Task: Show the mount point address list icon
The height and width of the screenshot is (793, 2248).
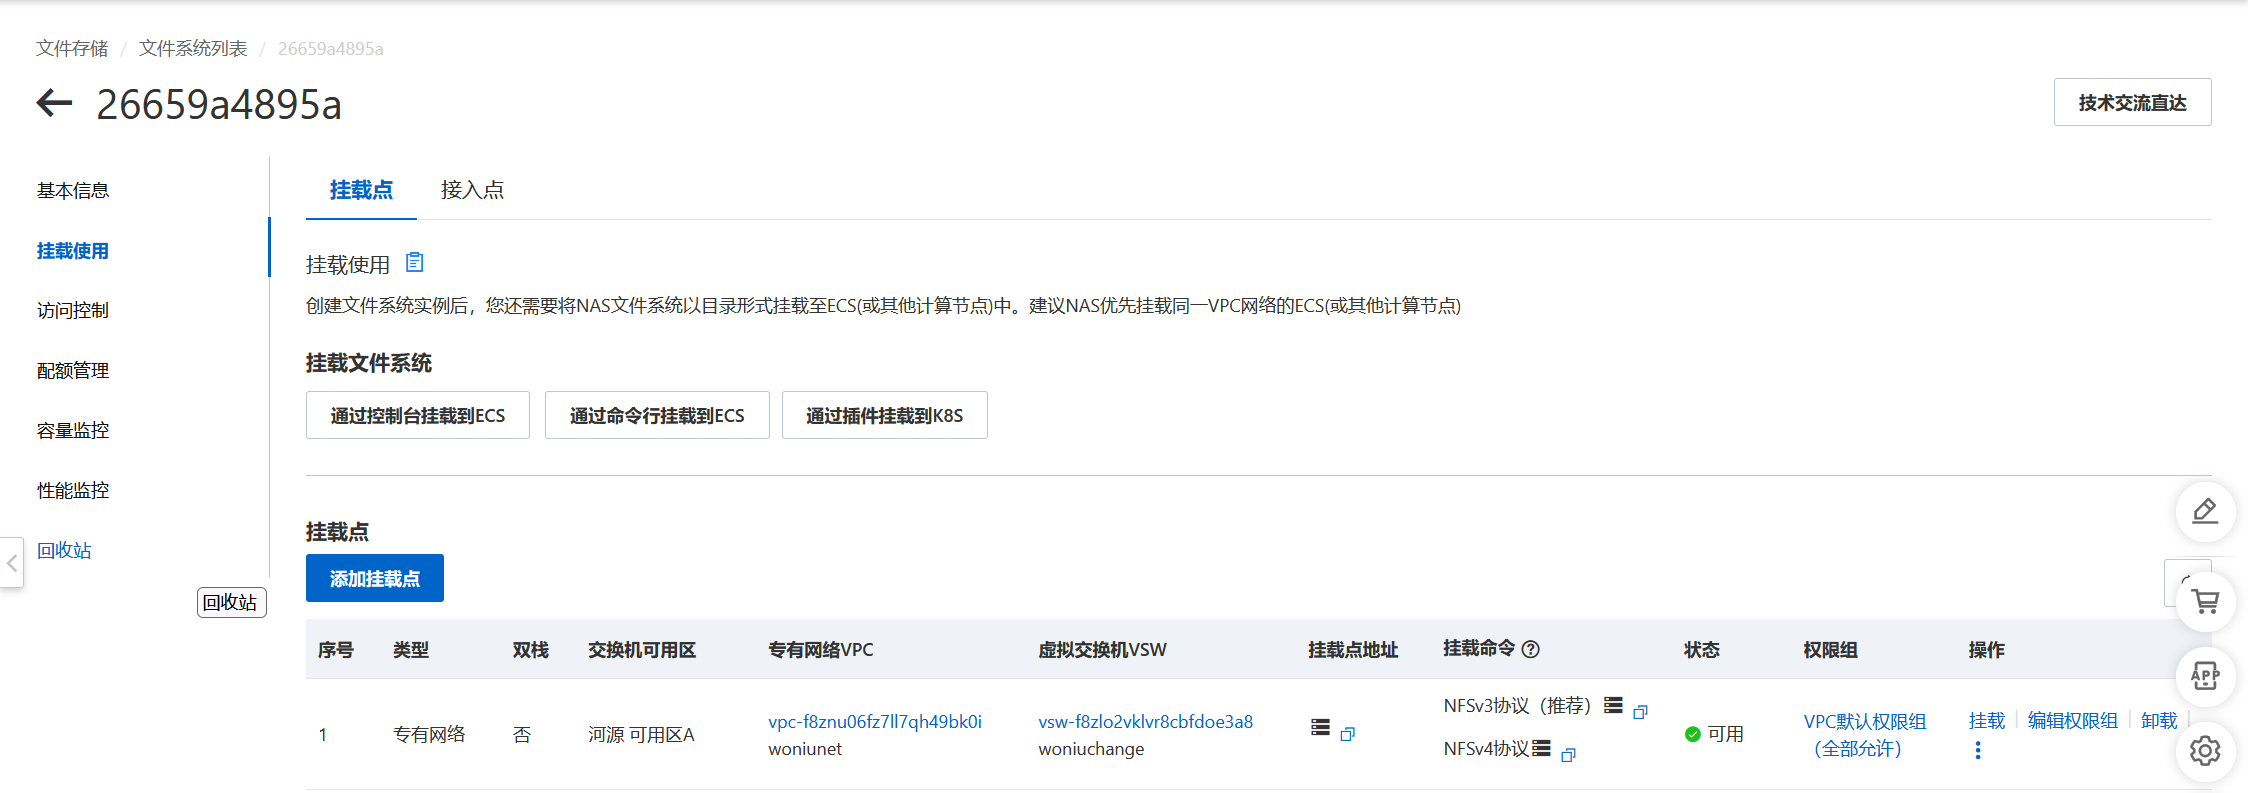Action: click(1320, 728)
